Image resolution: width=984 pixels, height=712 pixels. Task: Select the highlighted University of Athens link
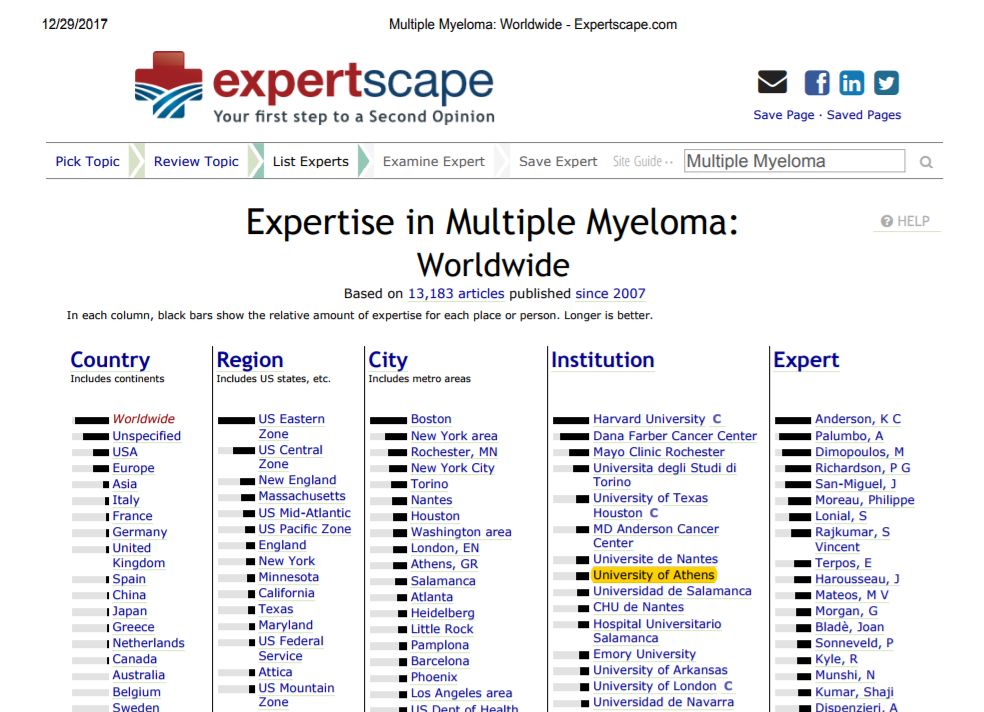point(653,575)
